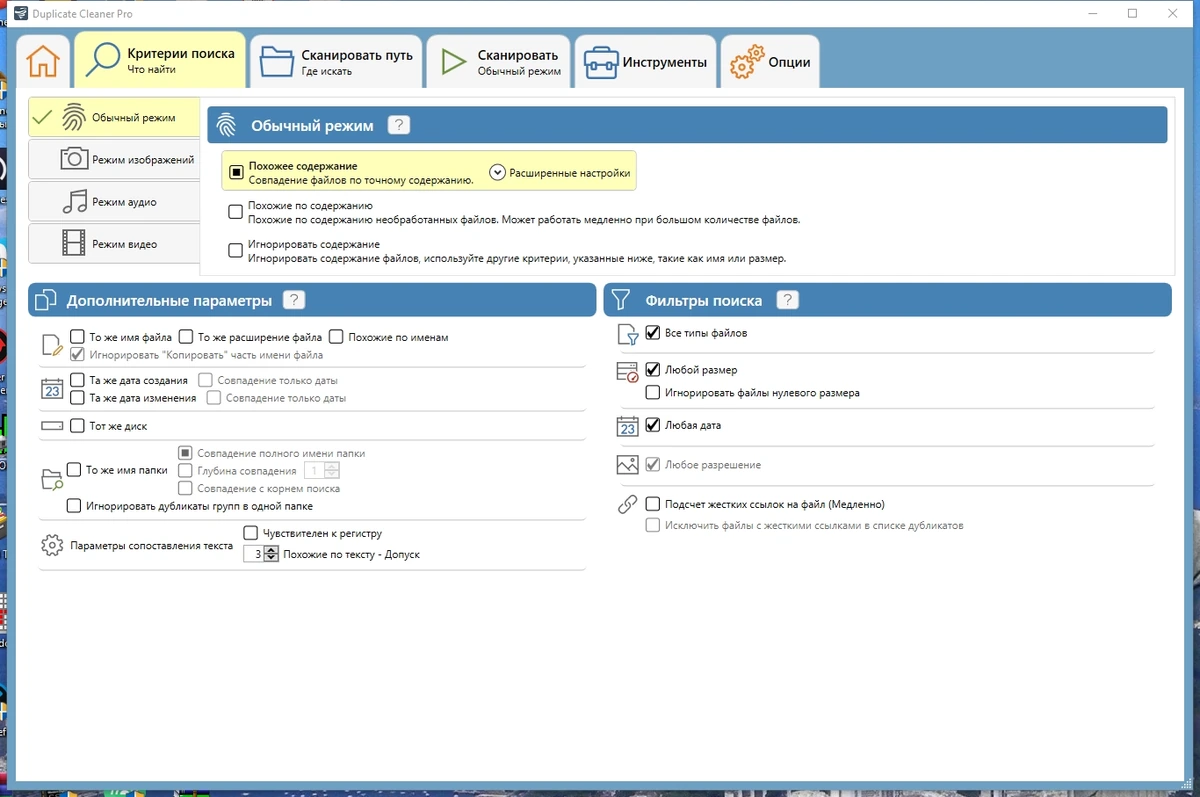
Task: Click the green play icon on Сканировать tab
Action: pos(454,62)
